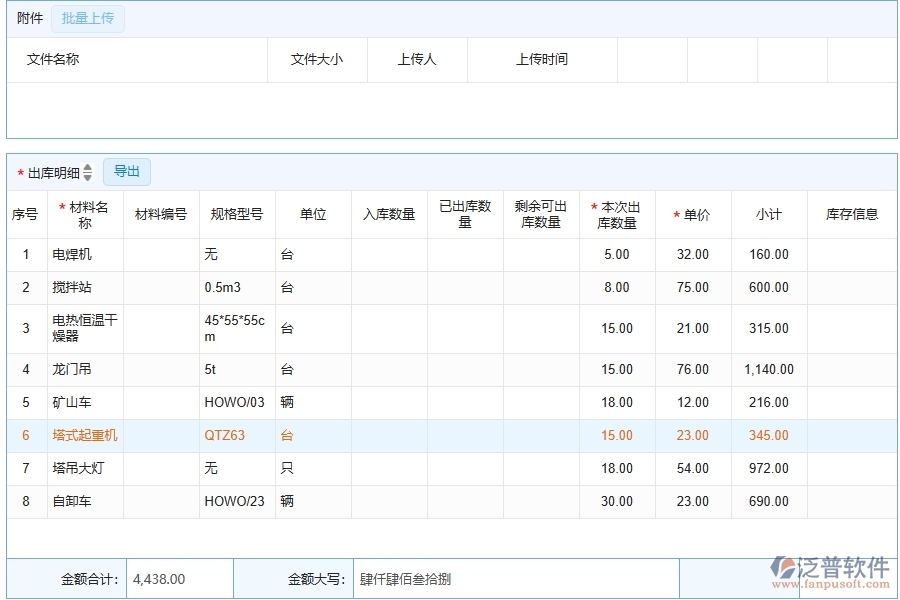The height and width of the screenshot is (600, 900).
Task: 点击"库存信息"列标题
Action: point(852,213)
